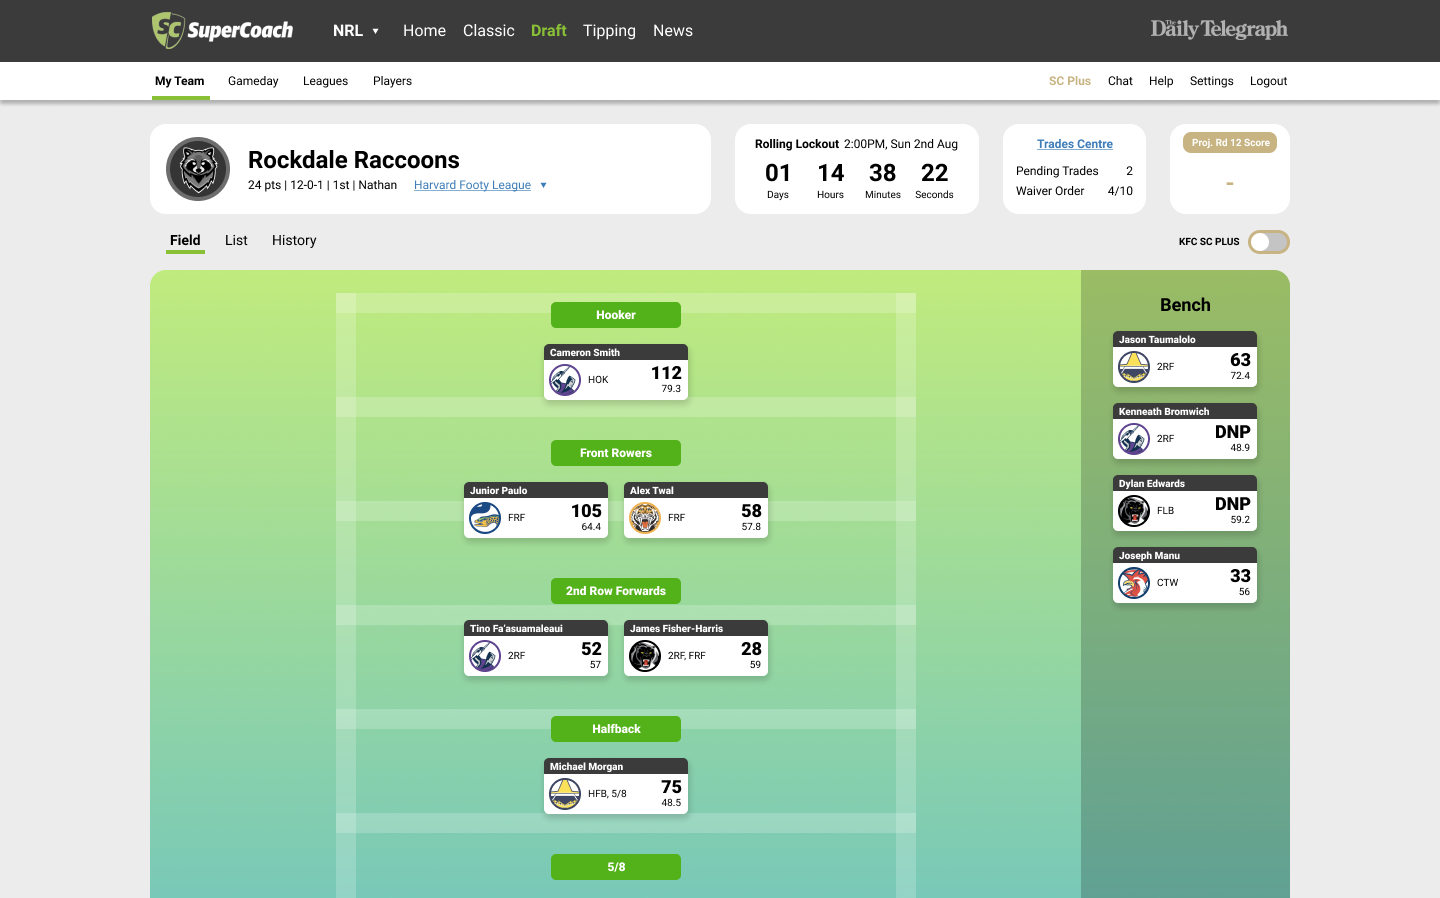Open the Players tab
This screenshot has height=898, width=1440.
392,81
